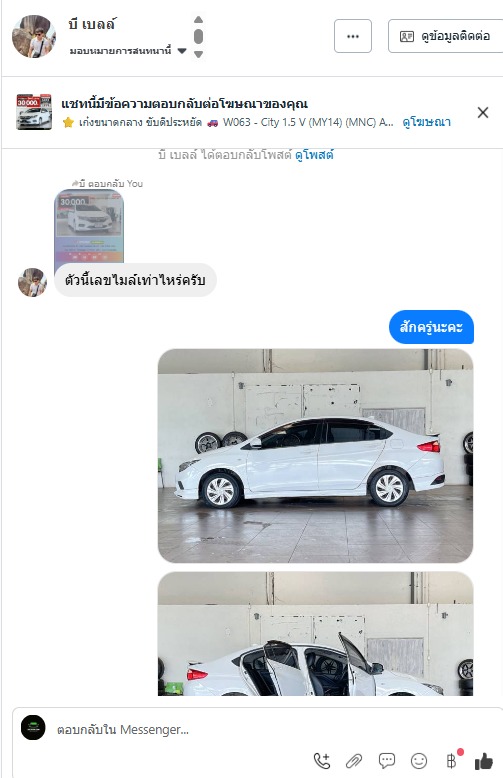The height and width of the screenshot is (778, 503).
Task: Open saved replies speech bubble icon
Action: pos(386,760)
